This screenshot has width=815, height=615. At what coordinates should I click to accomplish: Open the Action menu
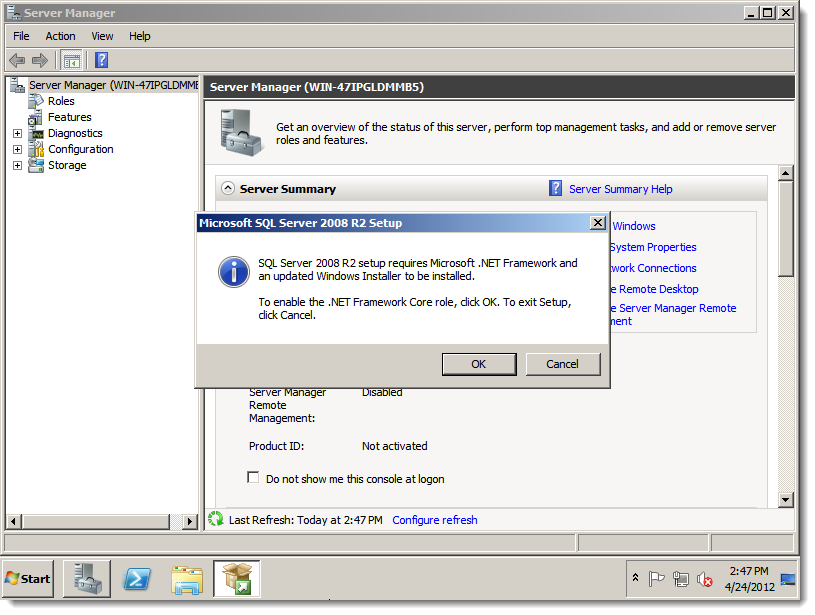[x=60, y=36]
